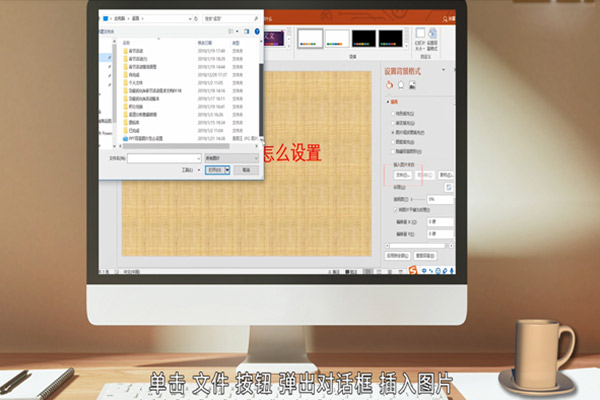Click the This PC breadcrumb in address bar
Image resolution: width=600 pixels, height=400 pixels.
120,18
